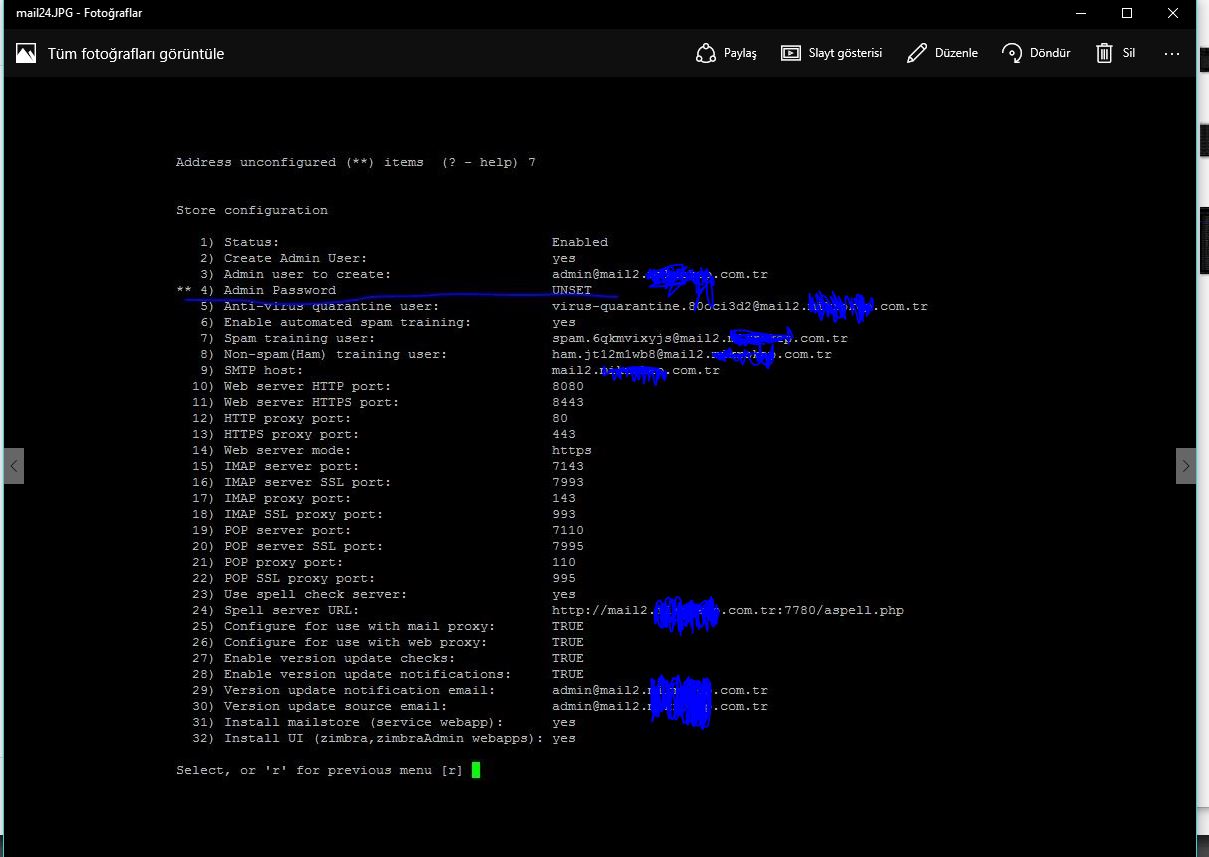Click the "Select, or 'r' for previous menu" prompt
Image resolution: width=1209 pixels, height=857 pixels.
coord(320,770)
